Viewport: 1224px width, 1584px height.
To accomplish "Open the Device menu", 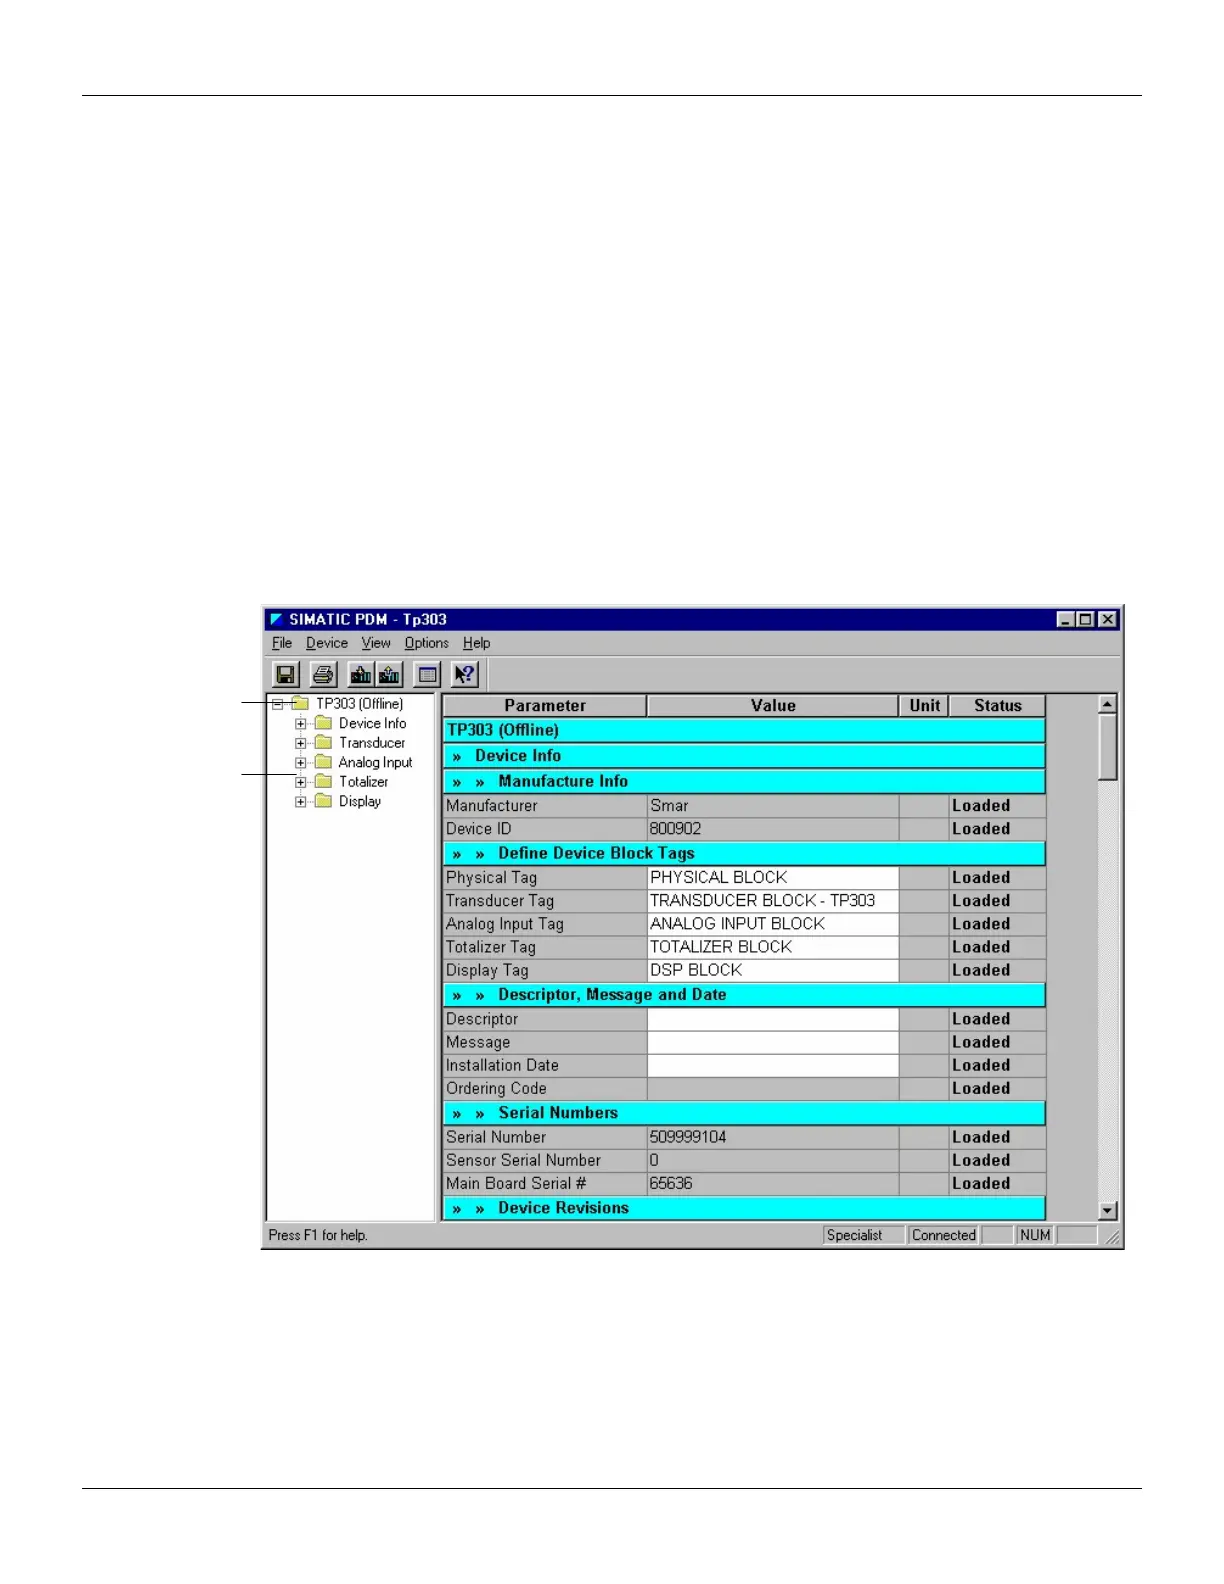I will 327,643.
